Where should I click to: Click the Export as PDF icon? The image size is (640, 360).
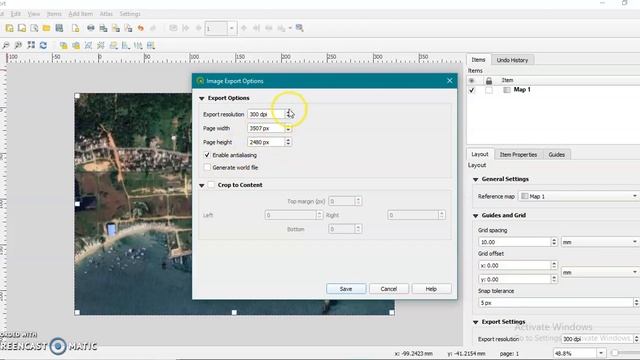click(x=128, y=28)
